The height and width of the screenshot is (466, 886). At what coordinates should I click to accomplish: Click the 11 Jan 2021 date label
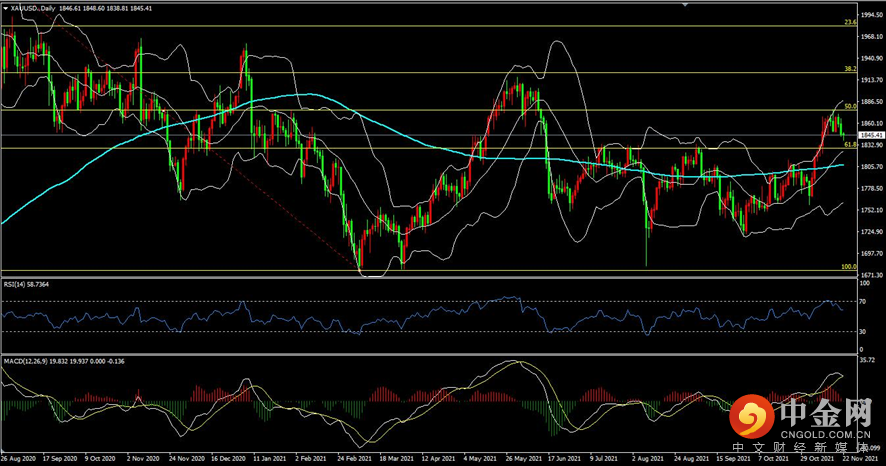click(270, 459)
